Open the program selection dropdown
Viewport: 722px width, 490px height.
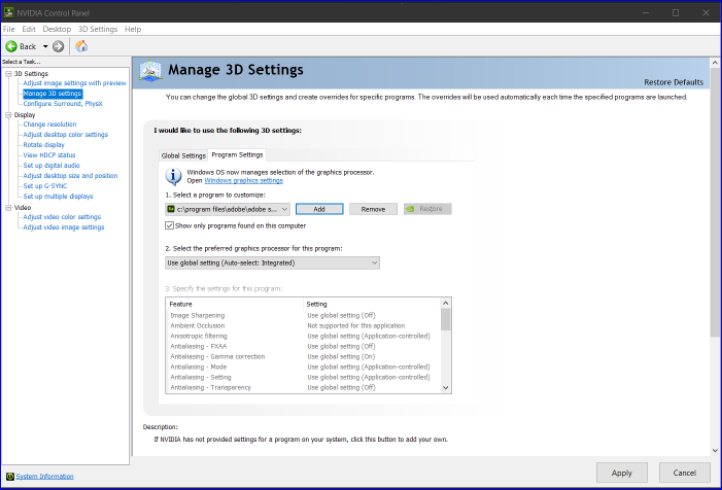pyautogui.click(x=227, y=209)
